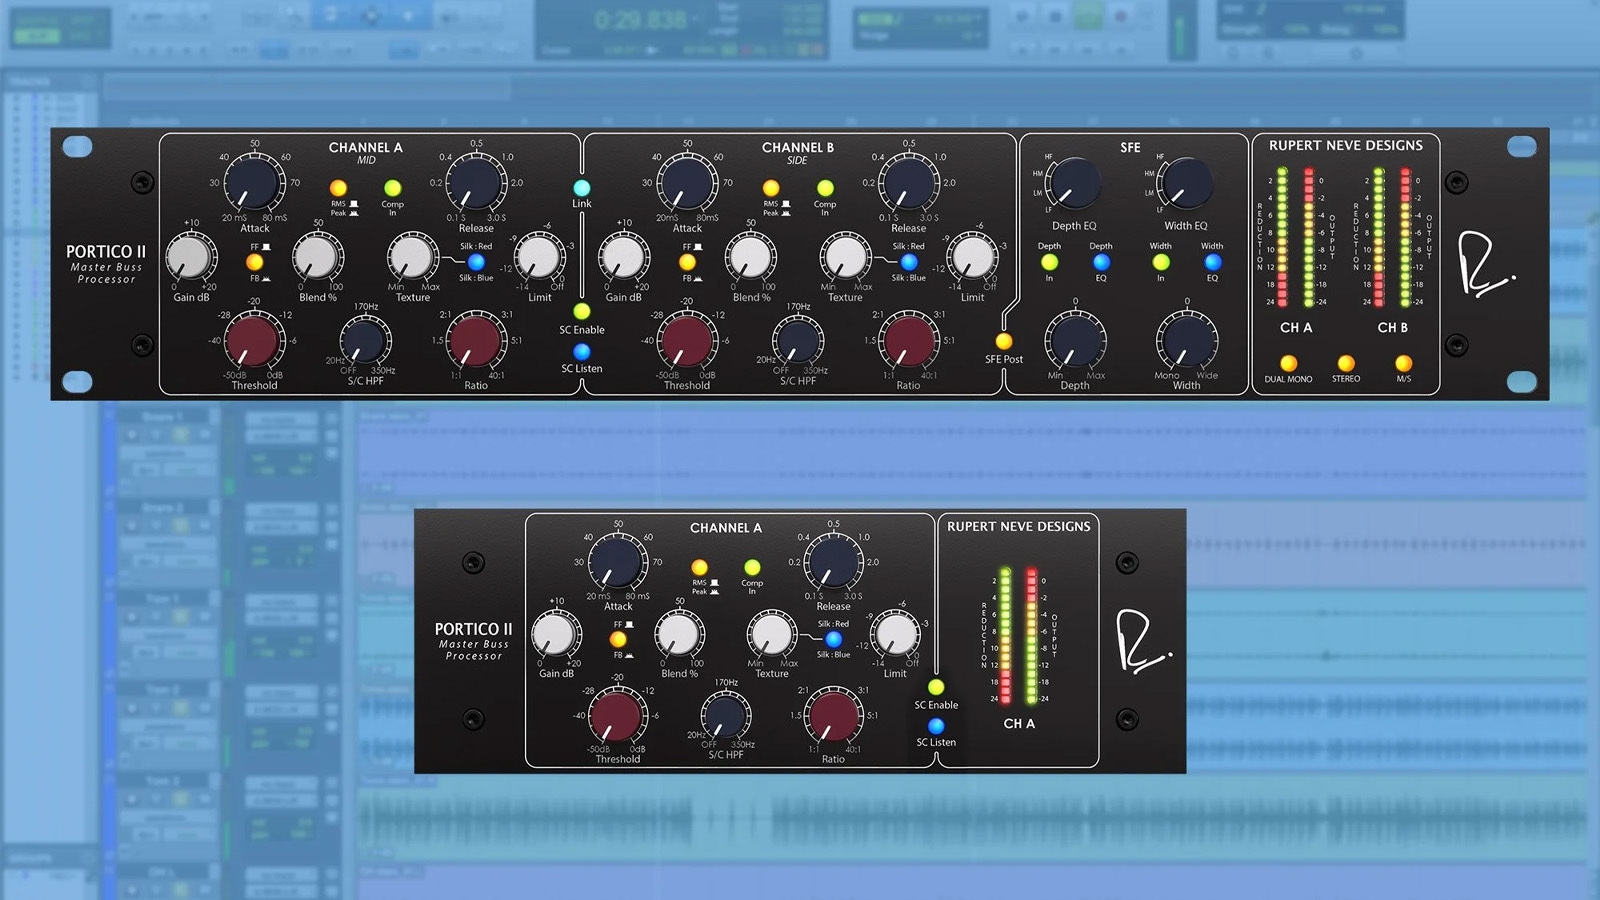
Task: Click CH A reduction meter on stereo unit
Action: [1282, 237]
